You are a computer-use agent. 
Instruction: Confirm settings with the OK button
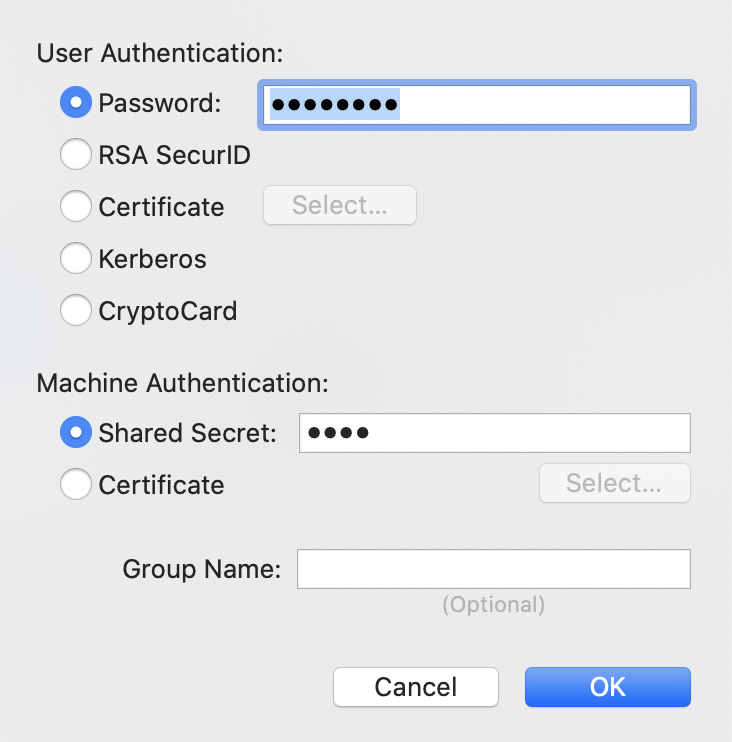point(607,687)
